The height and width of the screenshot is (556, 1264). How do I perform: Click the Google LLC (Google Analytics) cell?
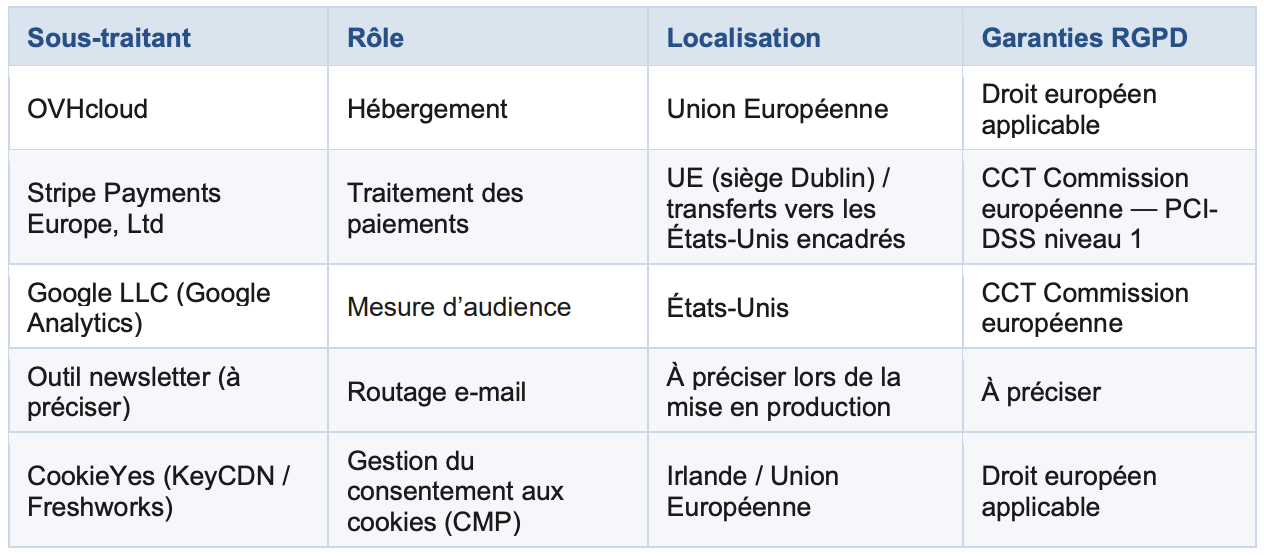click(149, 307)
